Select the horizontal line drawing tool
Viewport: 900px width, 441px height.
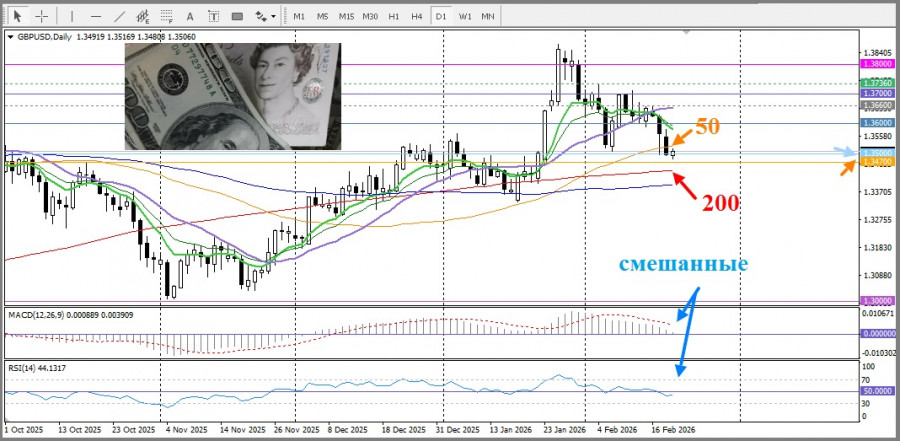click(x=96, y=16)
